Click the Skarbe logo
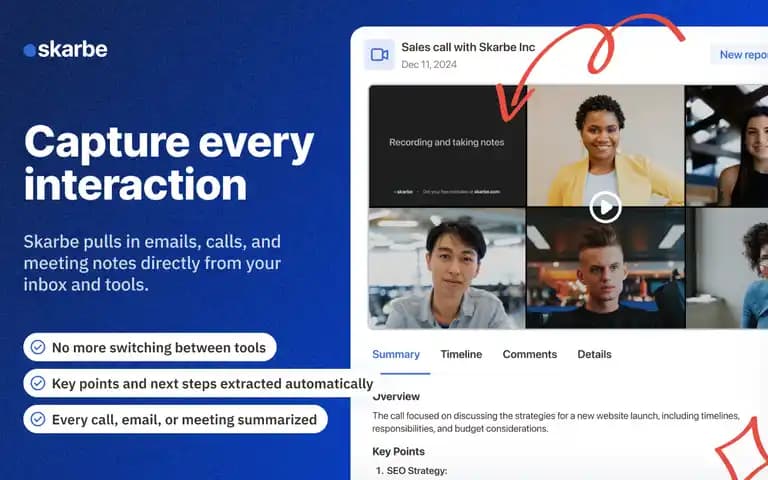Screen dimensions: 768x480 66,49
